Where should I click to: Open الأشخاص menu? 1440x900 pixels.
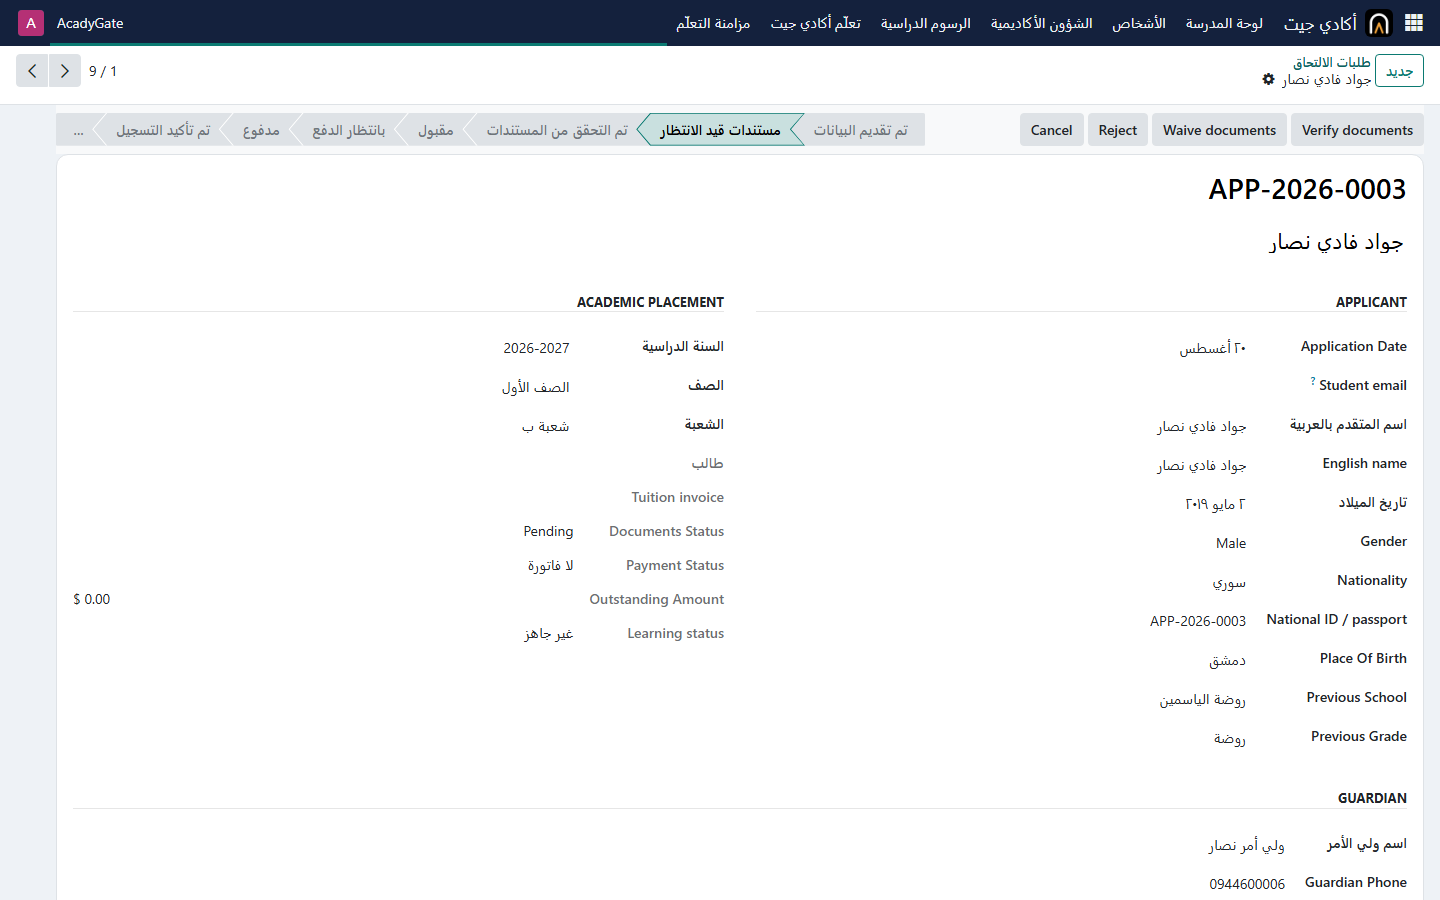[1139, 23]
